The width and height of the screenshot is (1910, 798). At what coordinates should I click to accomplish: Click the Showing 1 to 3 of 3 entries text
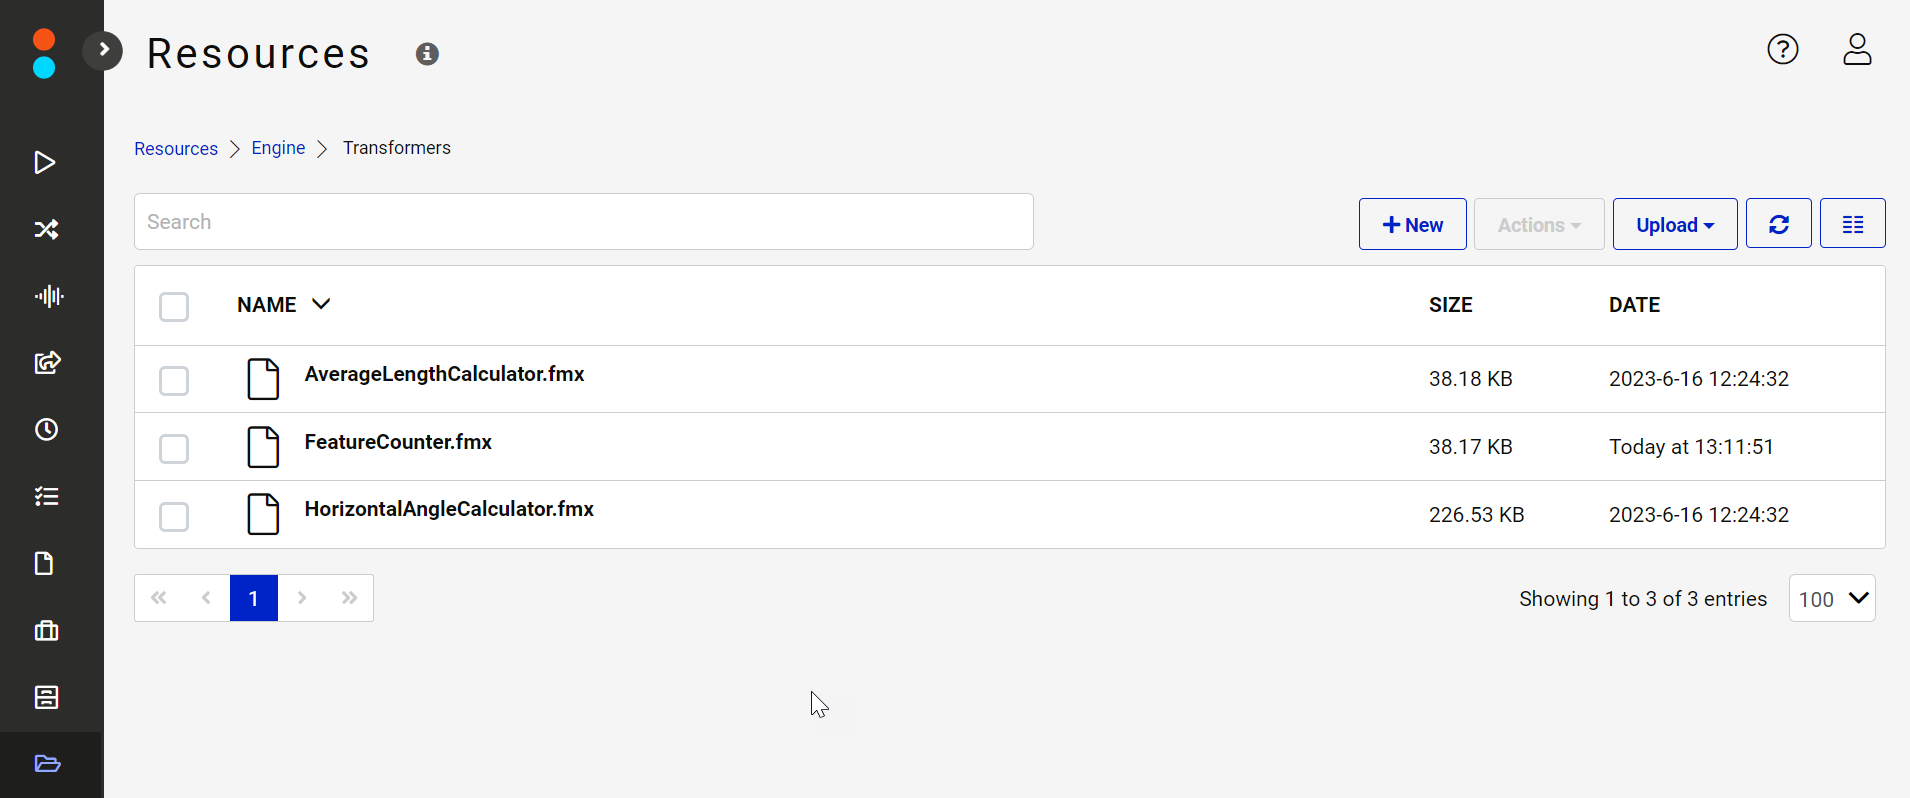pos(1642,599)
